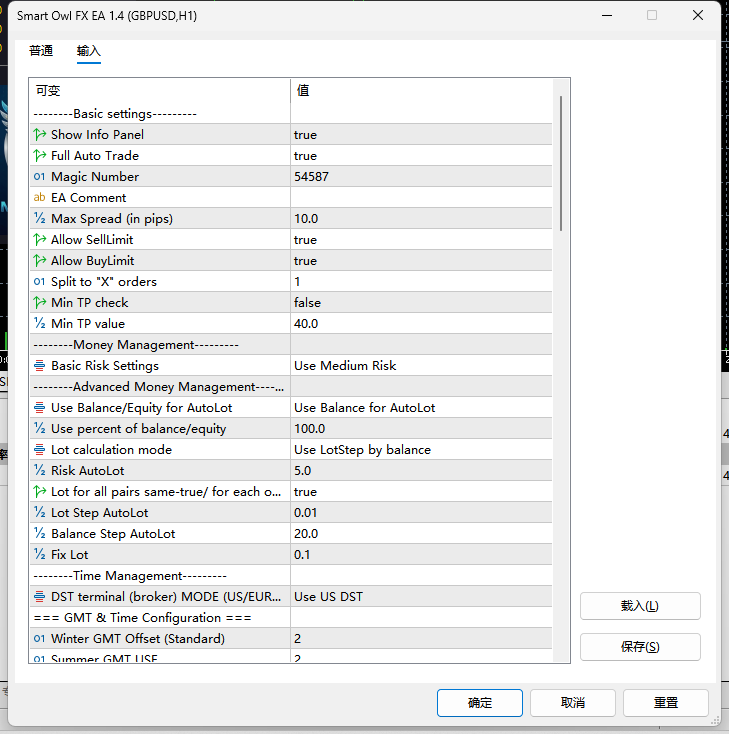Switch to the 输入 tab
Screen dimensions: 729x734
(x=89, y=51)
